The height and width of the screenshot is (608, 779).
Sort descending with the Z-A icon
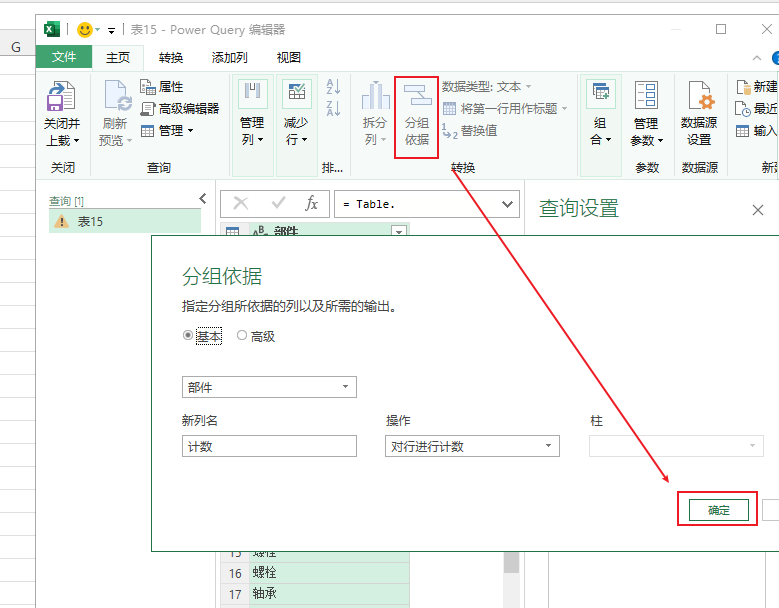coord(333,108)
